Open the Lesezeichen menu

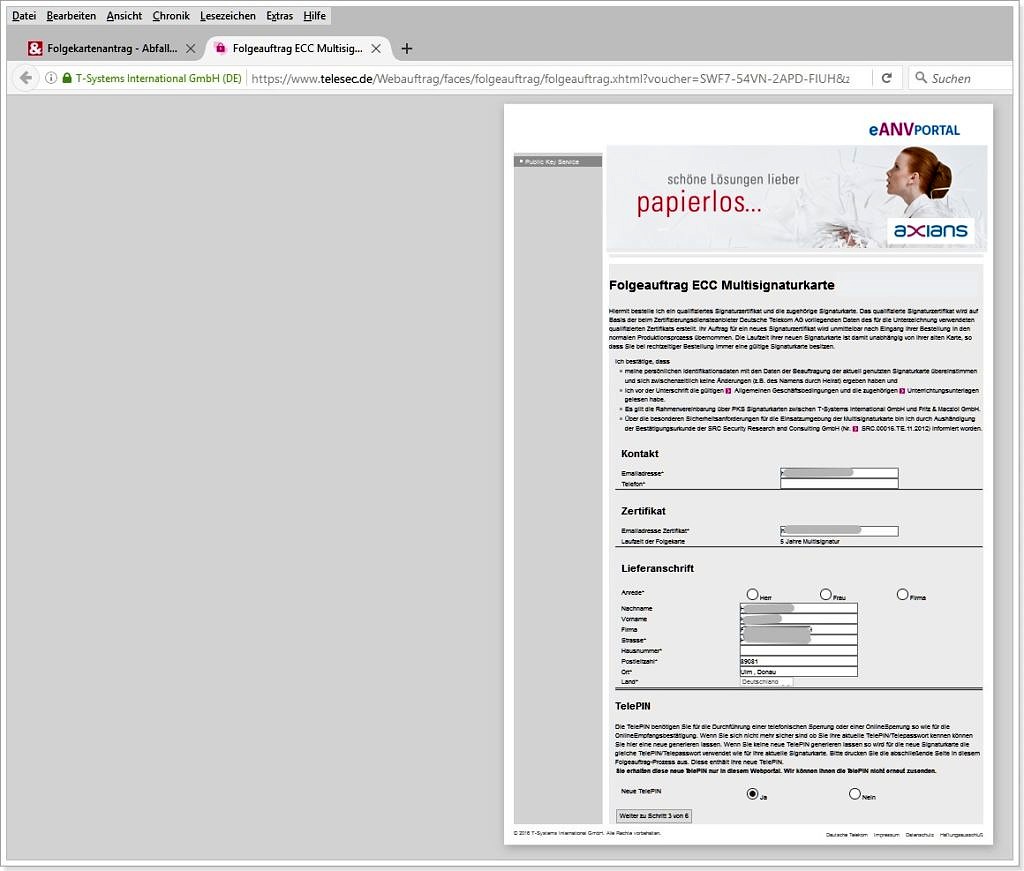(x=228, y=16)
